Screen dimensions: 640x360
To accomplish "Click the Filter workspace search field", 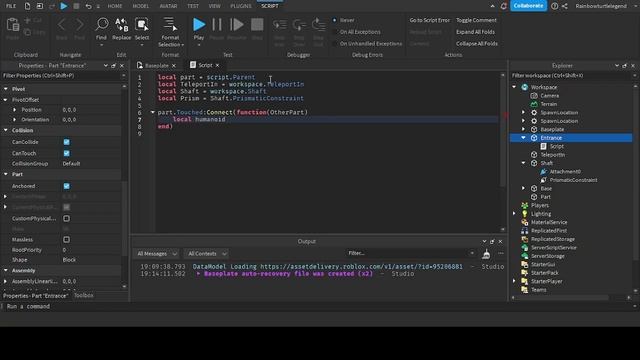I will point(571,76).
